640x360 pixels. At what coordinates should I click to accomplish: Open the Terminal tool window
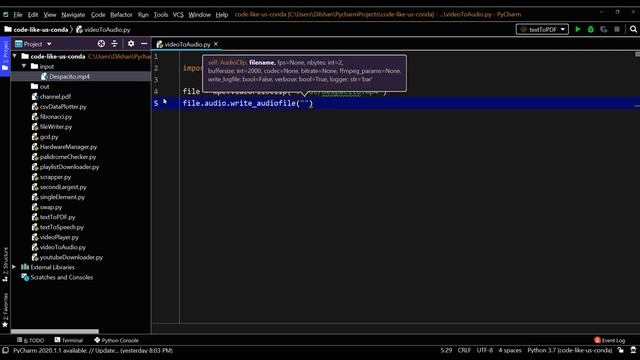[69, 340]
